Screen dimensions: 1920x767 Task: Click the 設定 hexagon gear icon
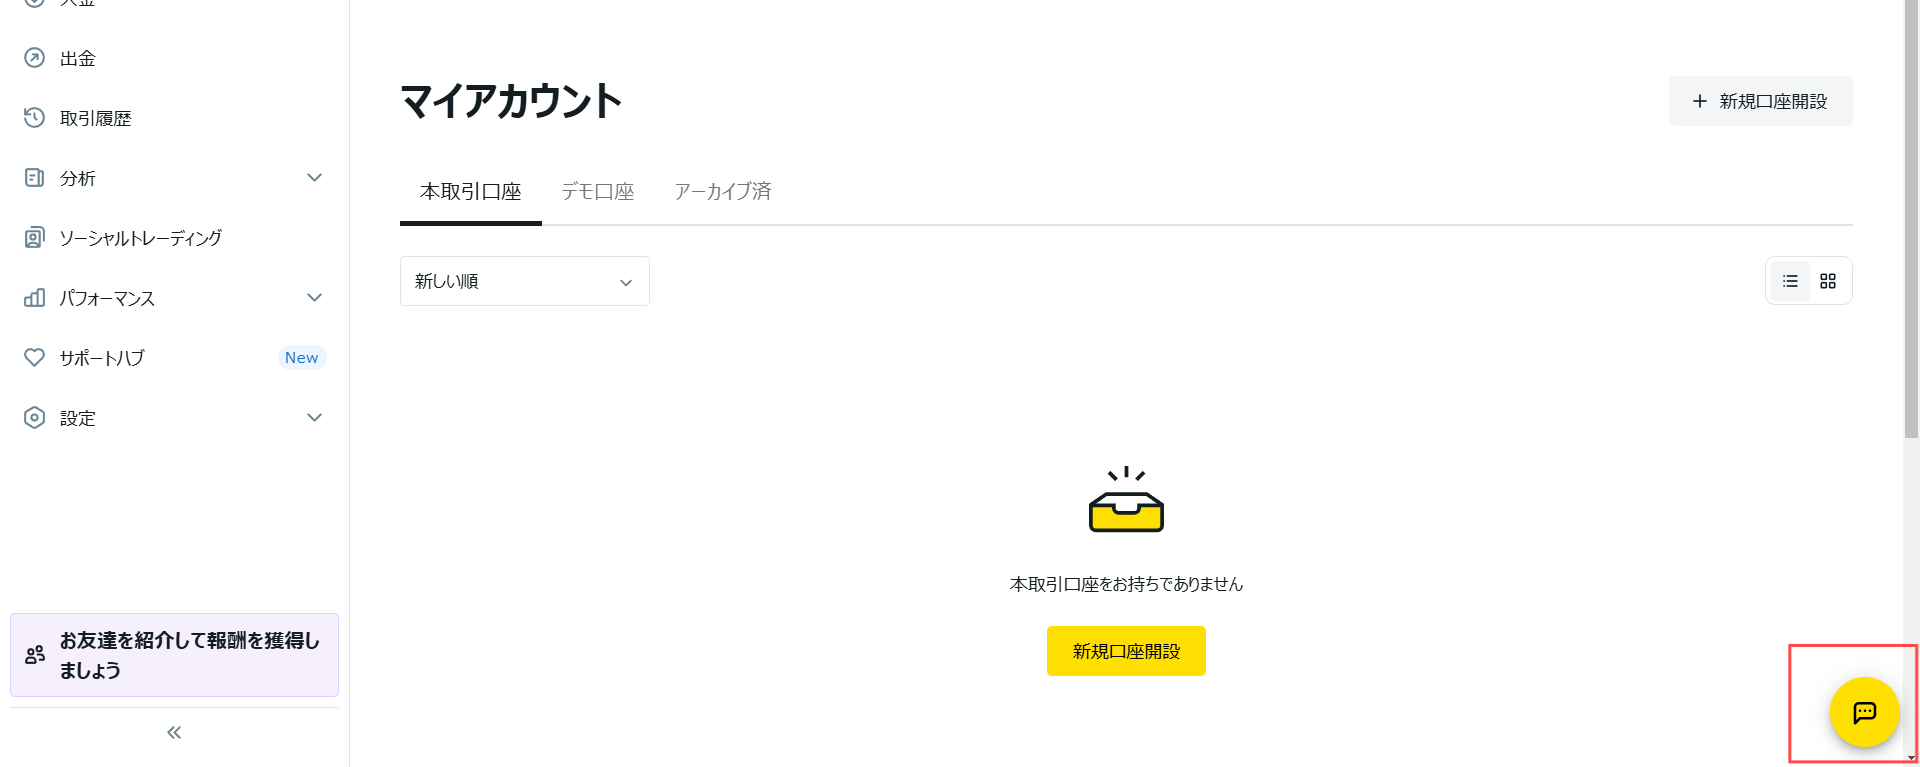34,418
